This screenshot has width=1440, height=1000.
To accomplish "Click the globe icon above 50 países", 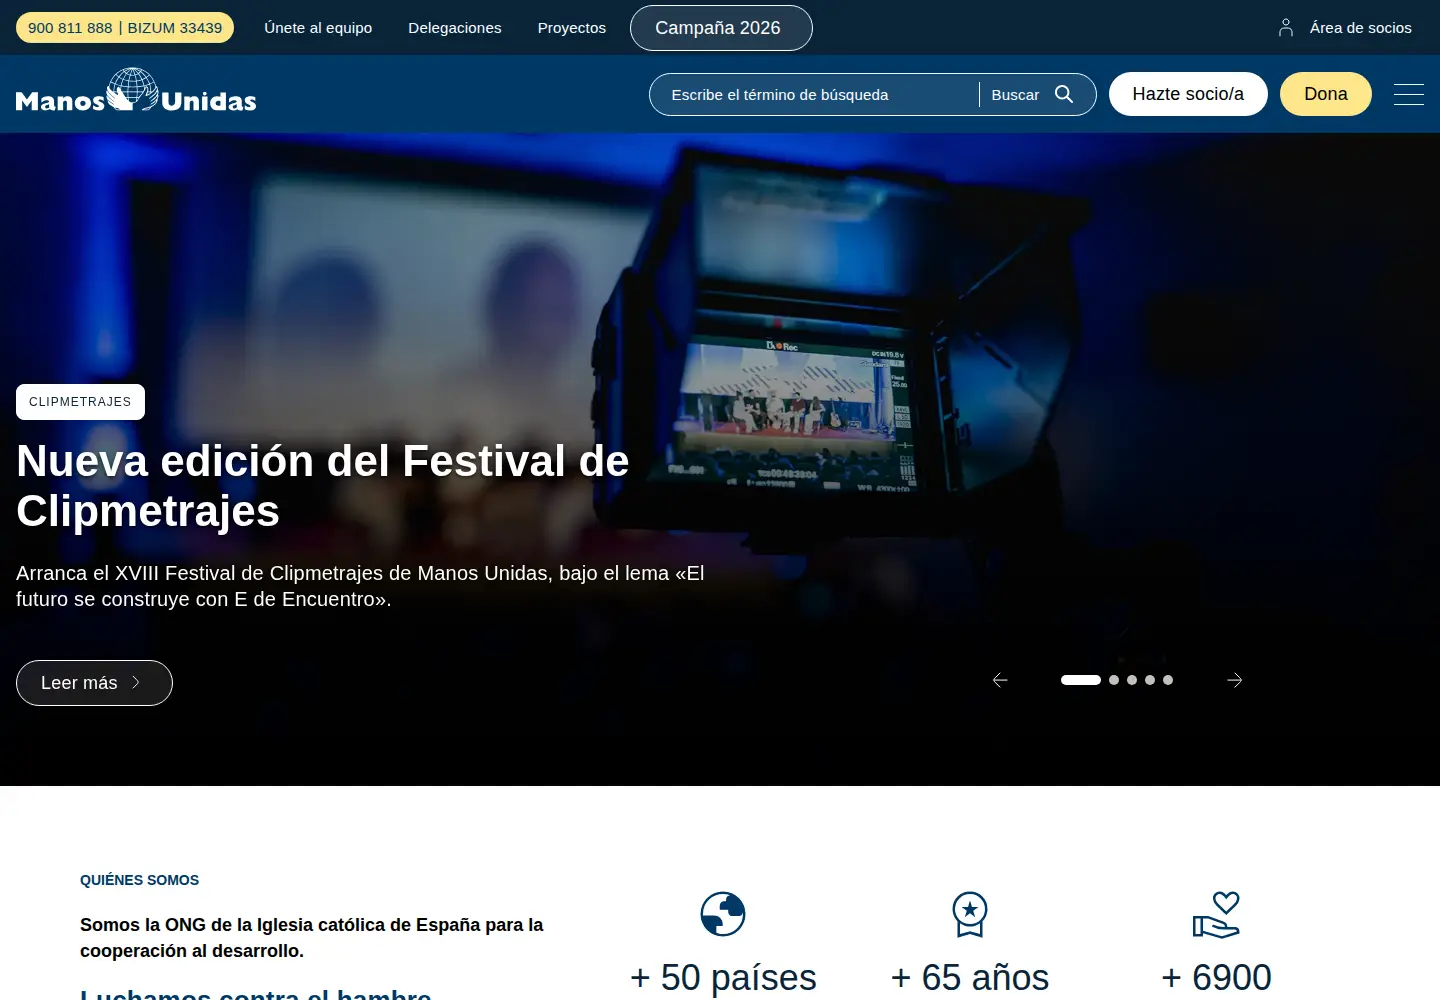I will 723,914.
